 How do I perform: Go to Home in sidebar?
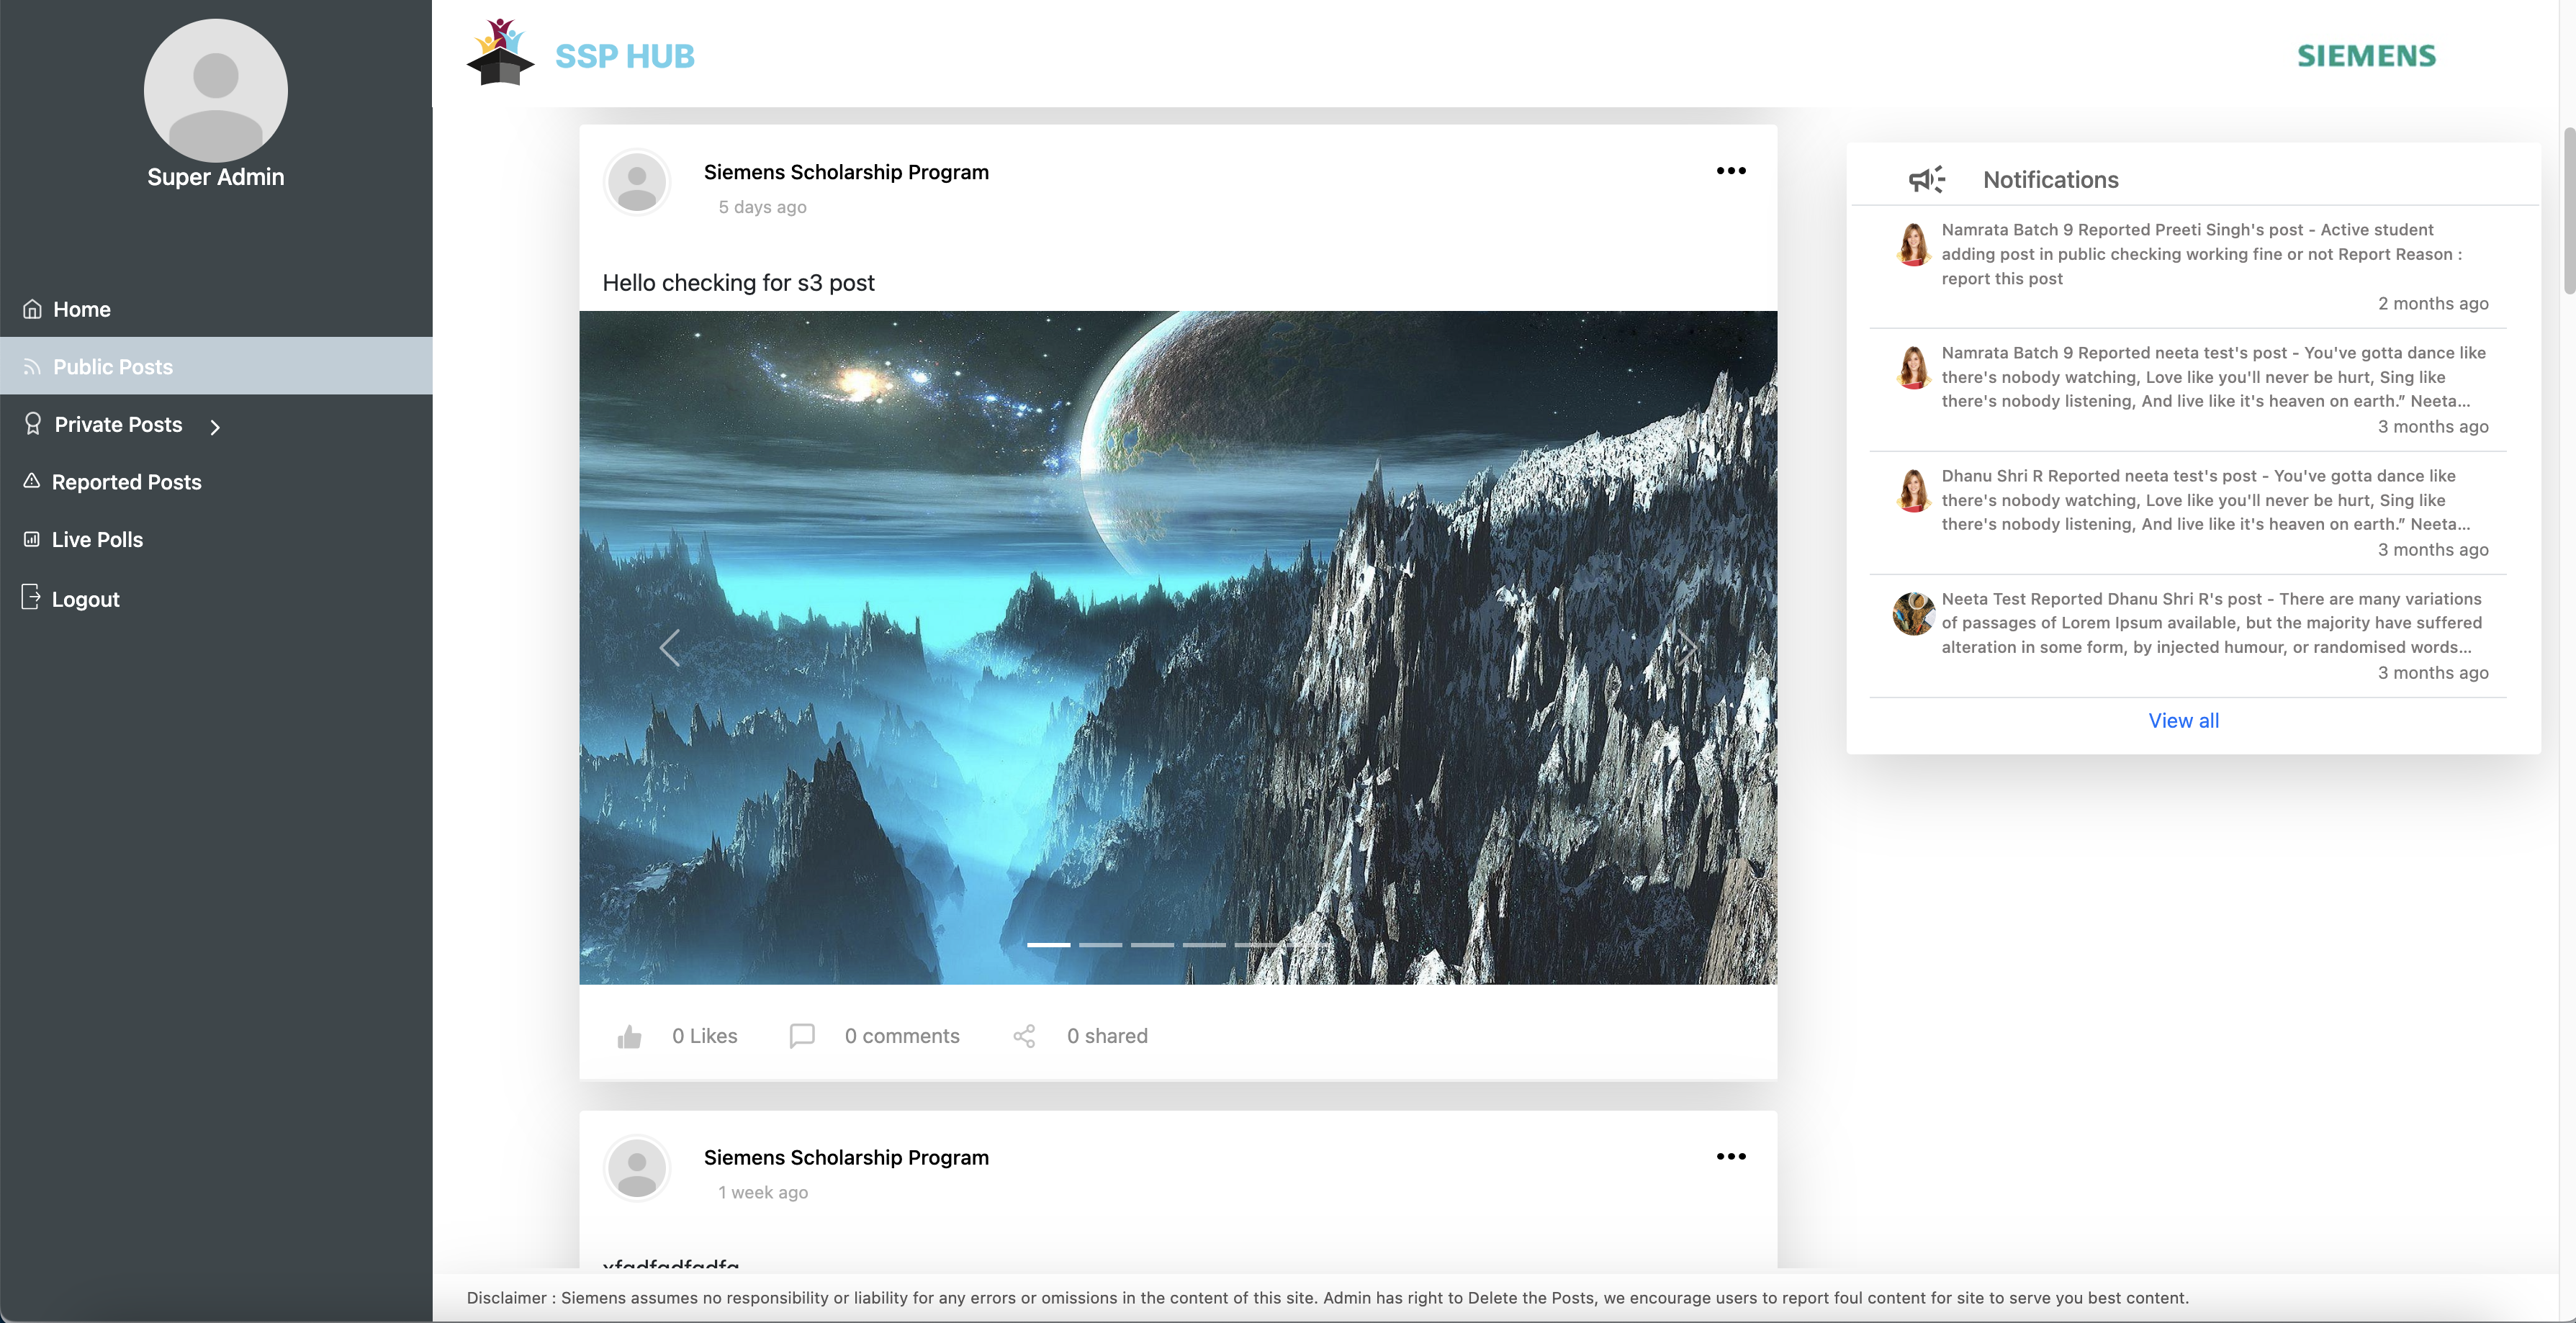pos(82,309)
